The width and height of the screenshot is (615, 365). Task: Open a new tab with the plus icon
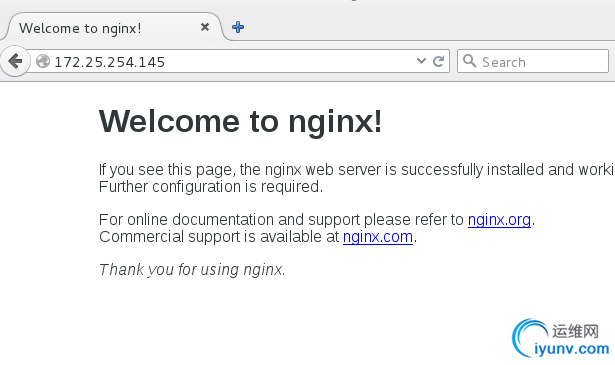238,27
